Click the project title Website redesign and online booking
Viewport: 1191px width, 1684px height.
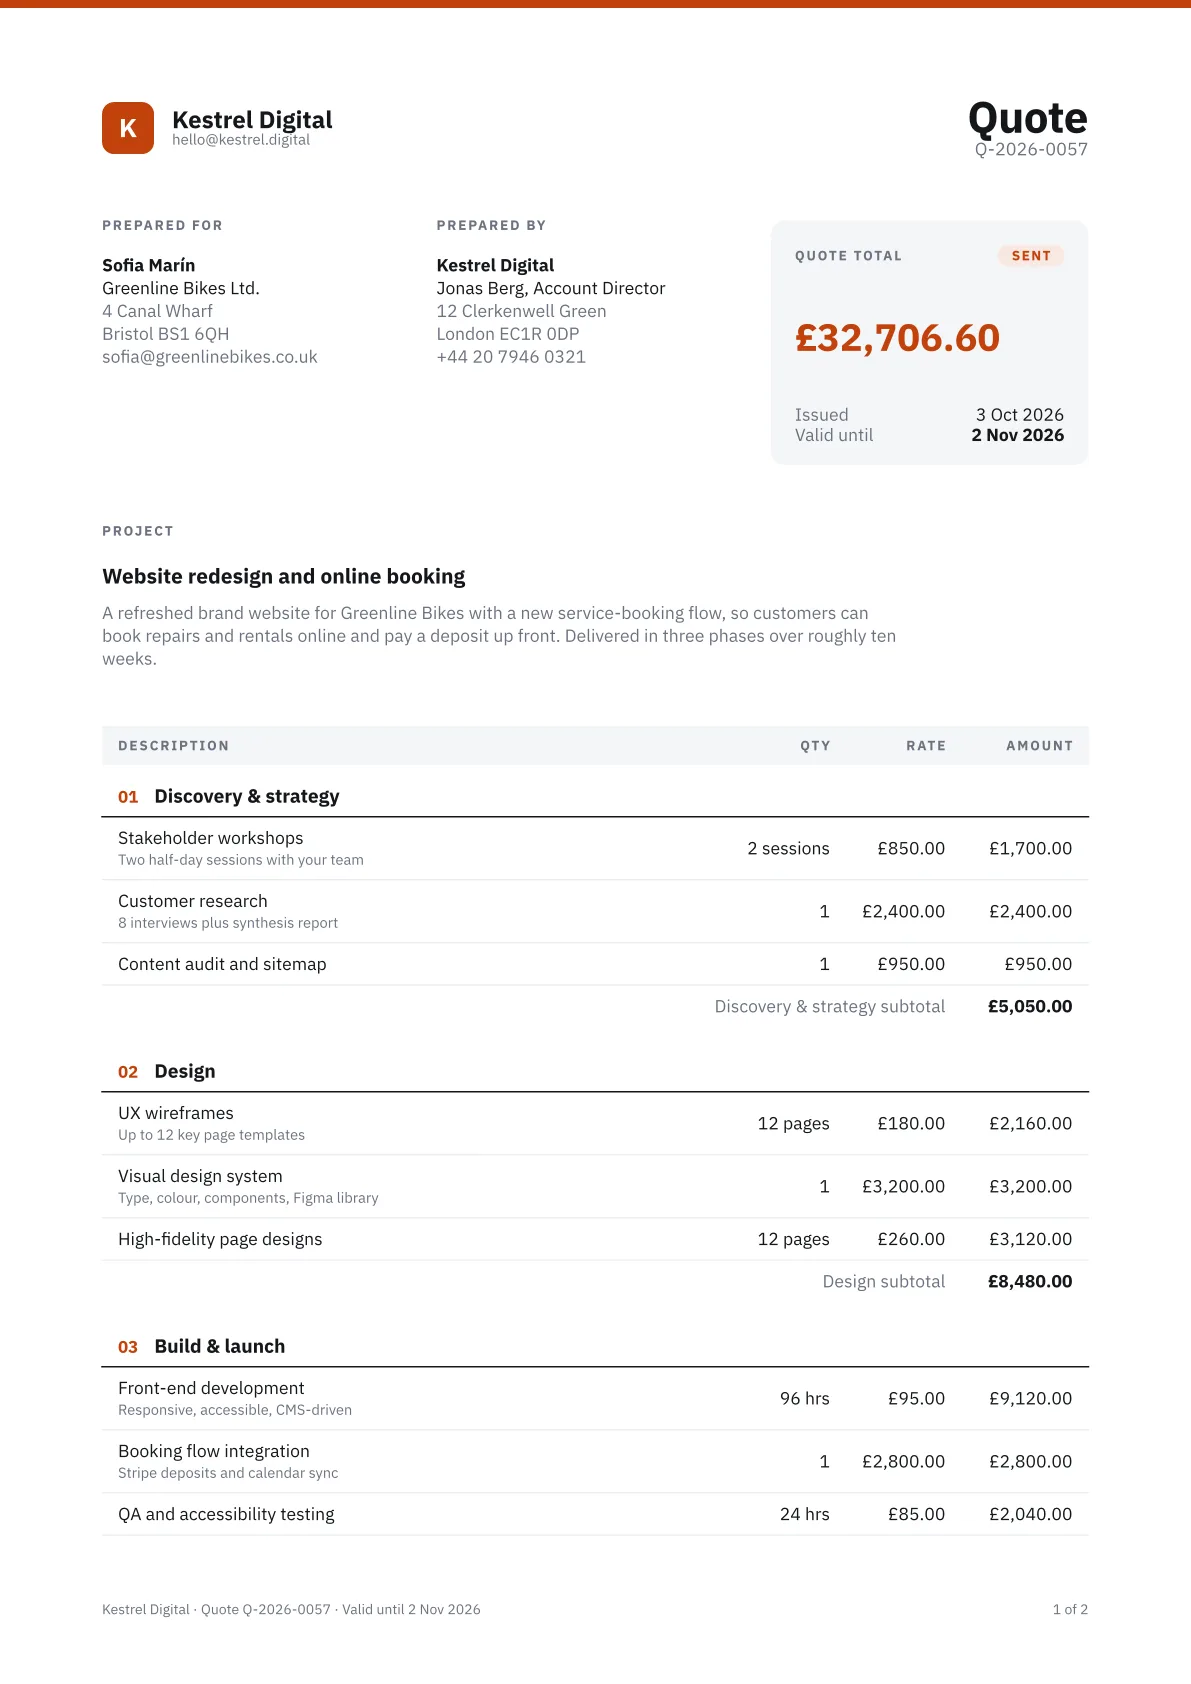tap(284, 576)
